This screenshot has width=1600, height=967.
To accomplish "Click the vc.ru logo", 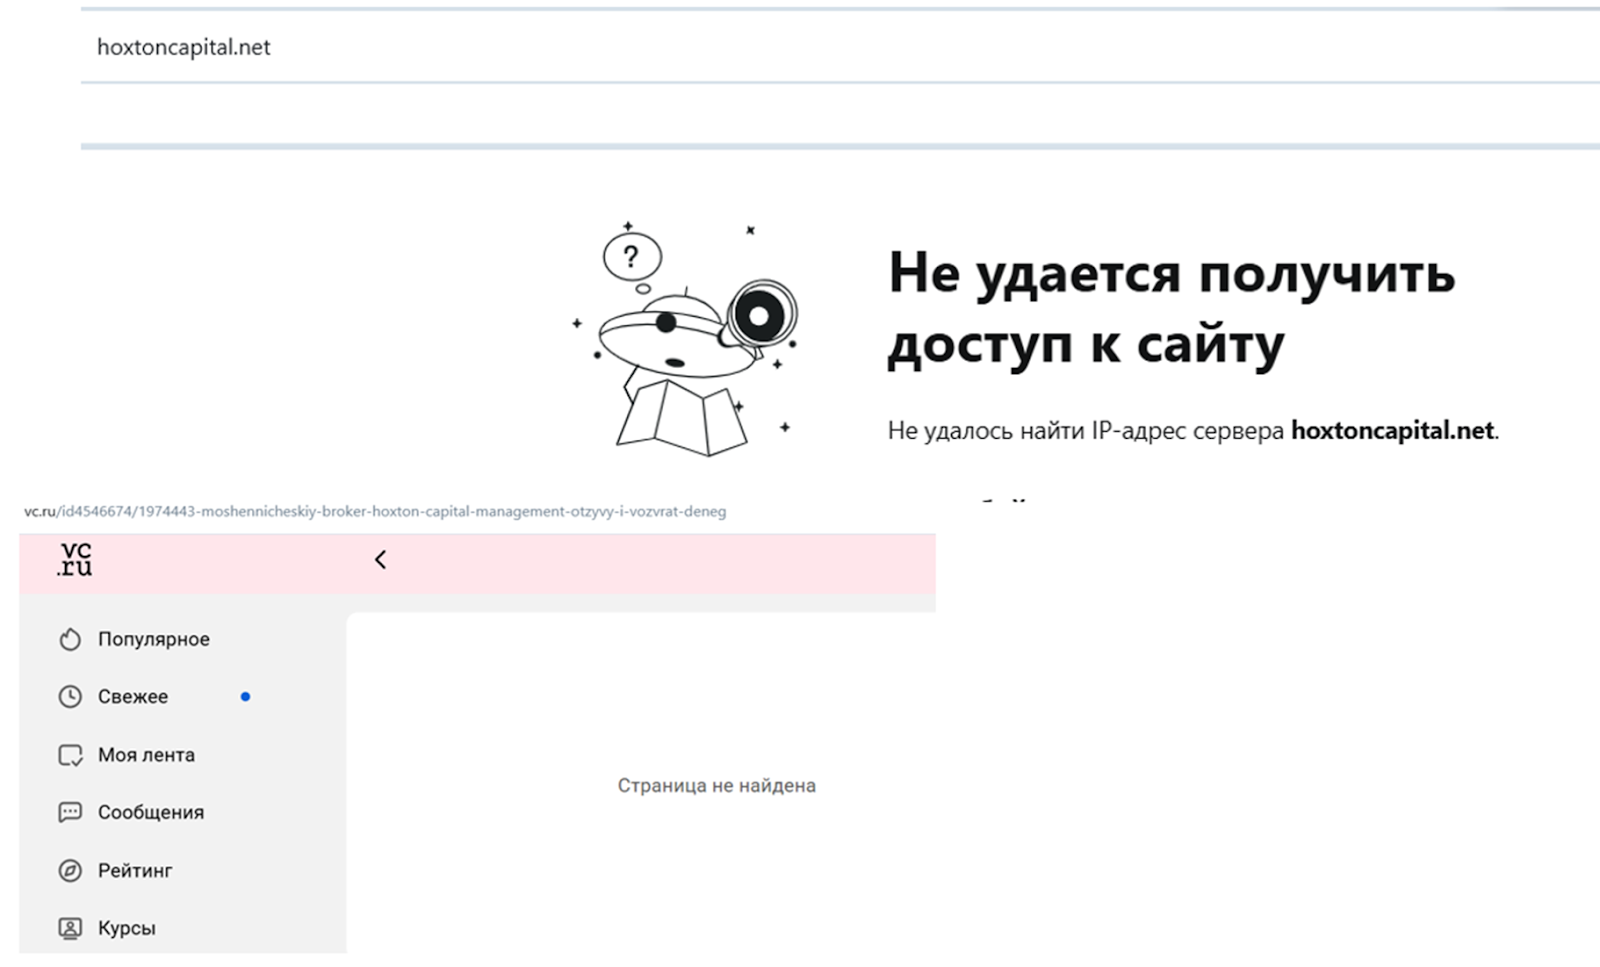I will tap(75, 559).
